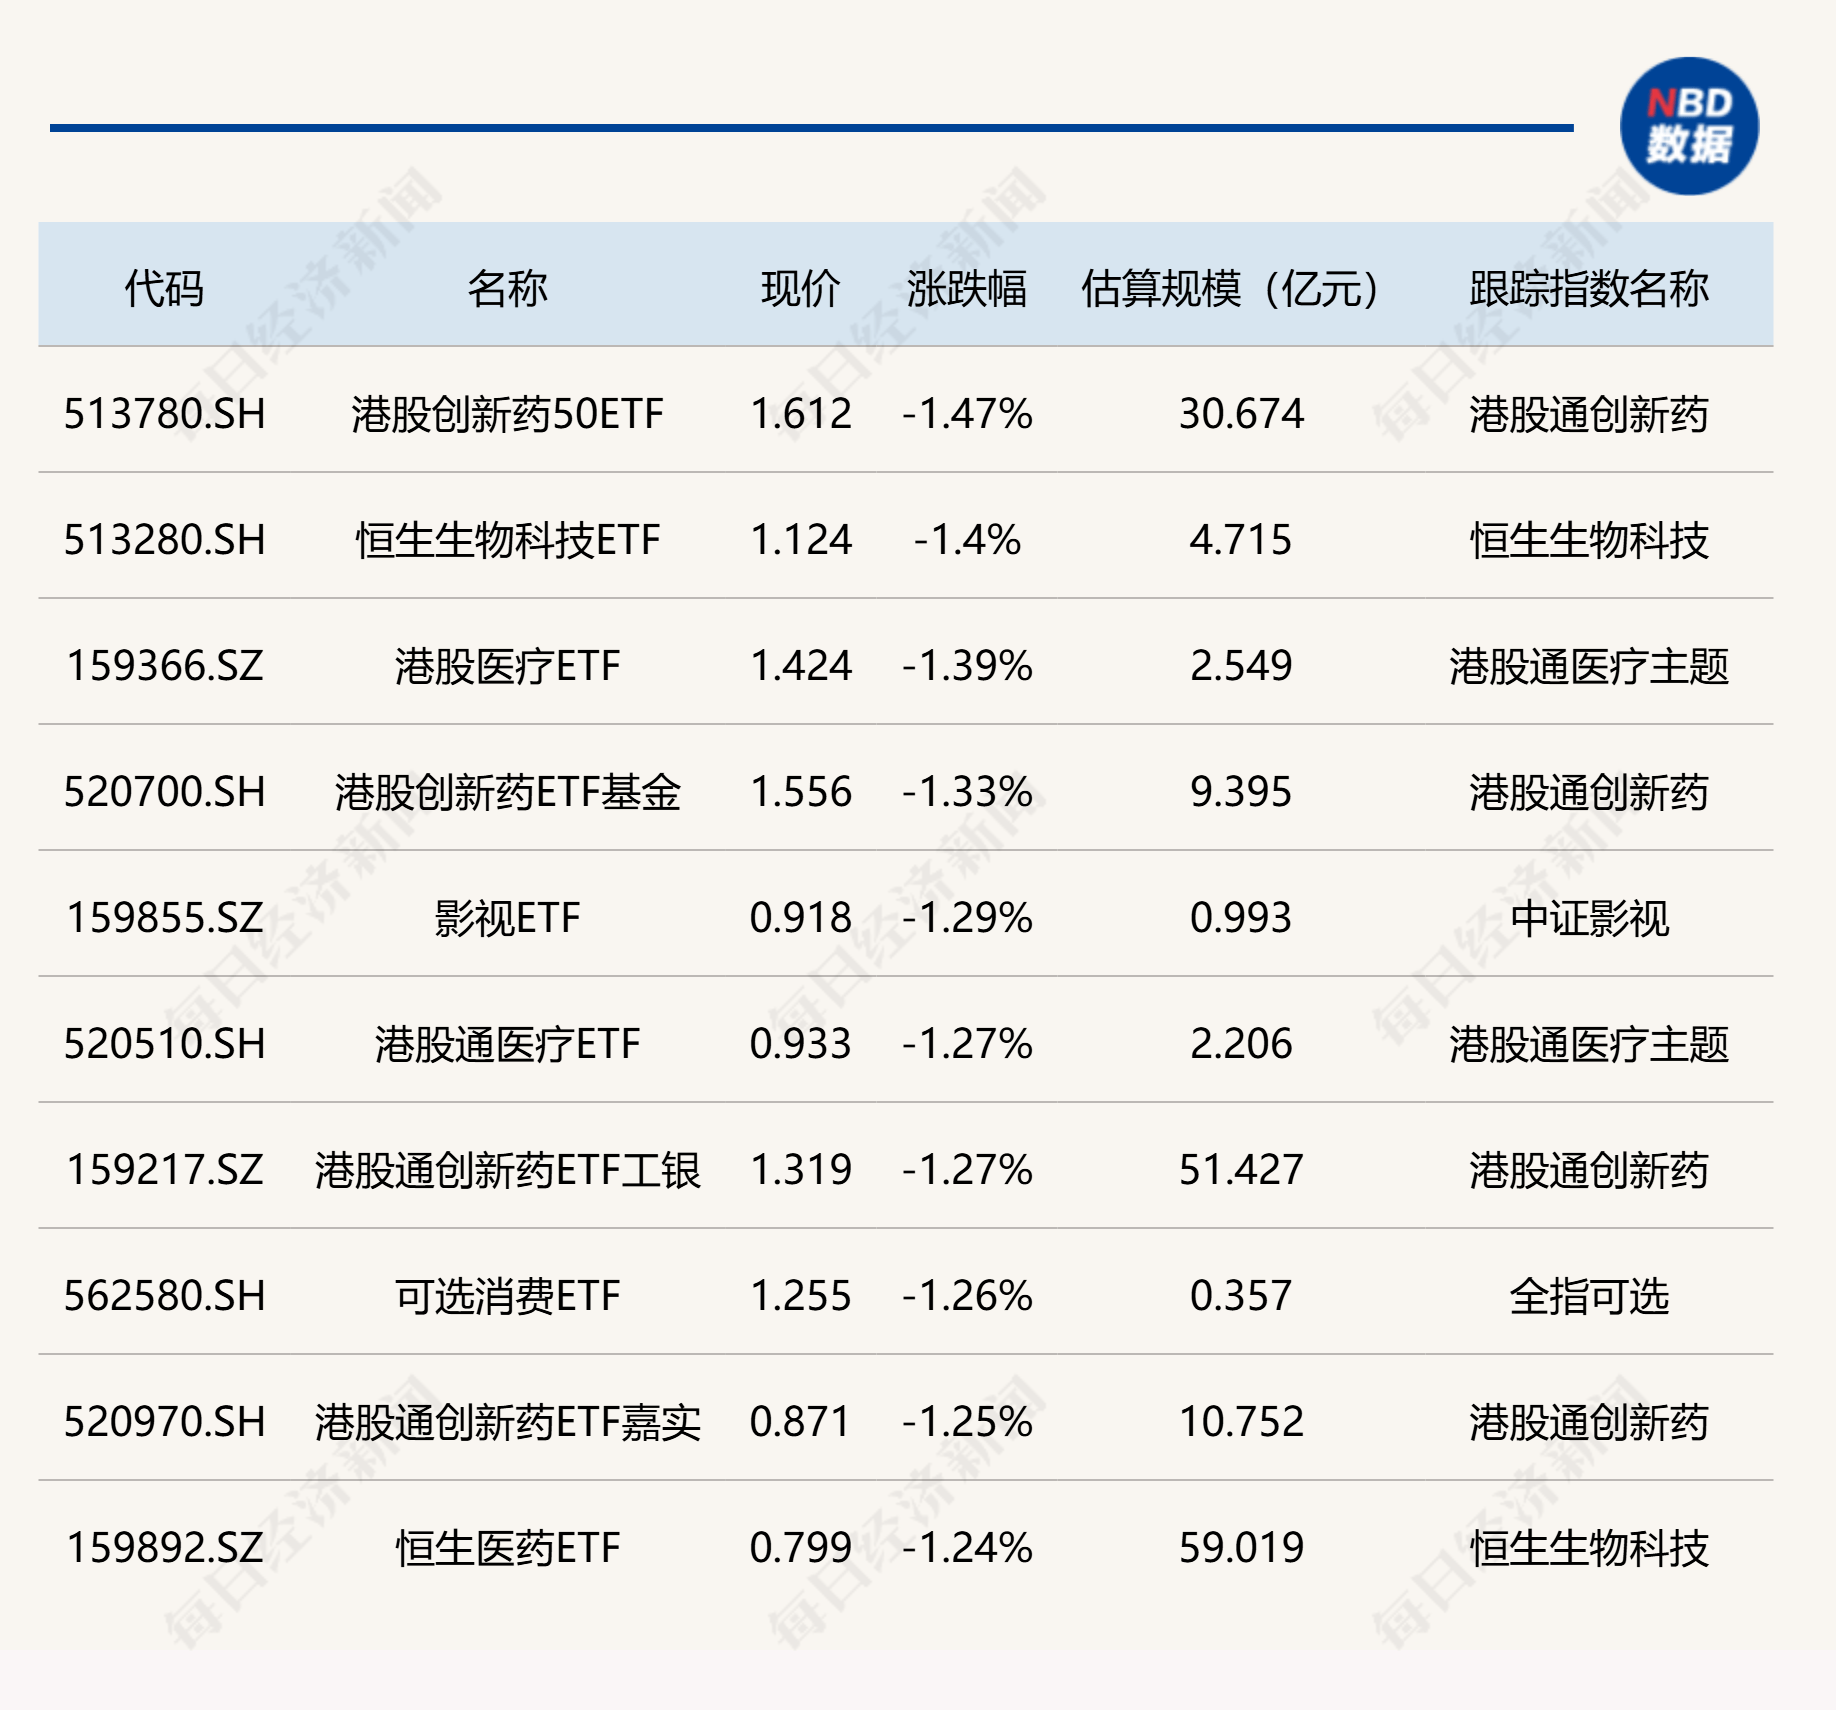The image size is (1836, 1710).
Task: Select the 港股通创新药ETF工银 fund name
Action: pyautogui.click(x=507, y=1170)
